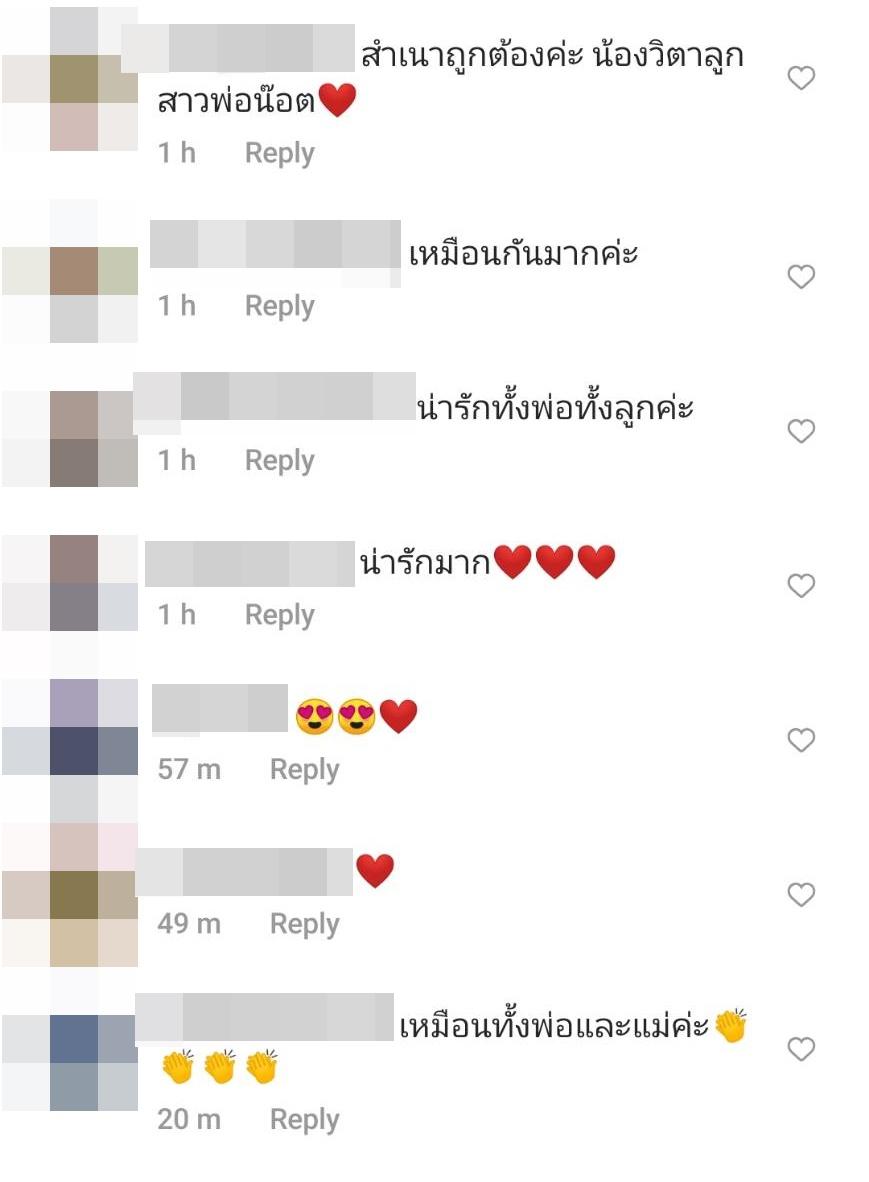Open username of 20 m commenter
Screen dimensions: 869x1182
coord(265,1018)
